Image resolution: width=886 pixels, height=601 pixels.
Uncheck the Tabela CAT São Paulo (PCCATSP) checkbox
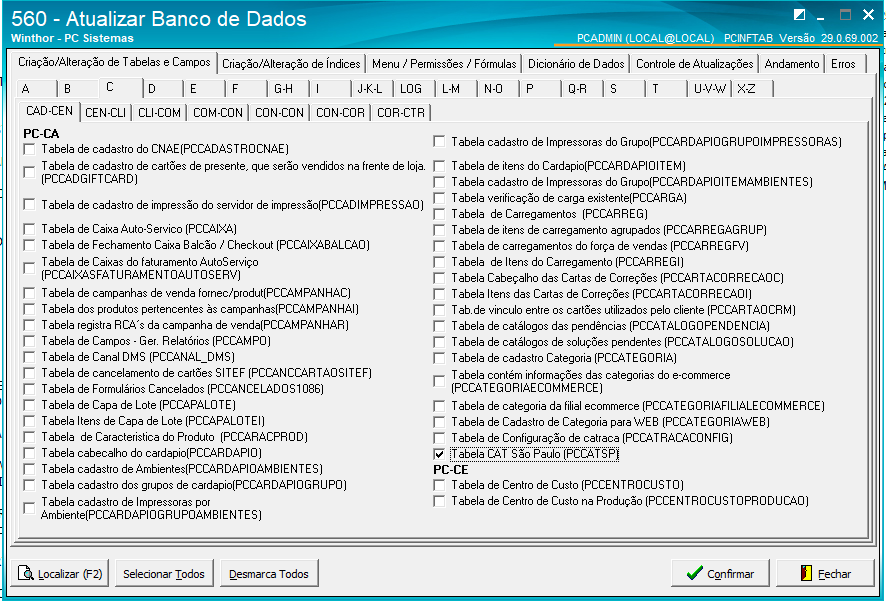439,454
